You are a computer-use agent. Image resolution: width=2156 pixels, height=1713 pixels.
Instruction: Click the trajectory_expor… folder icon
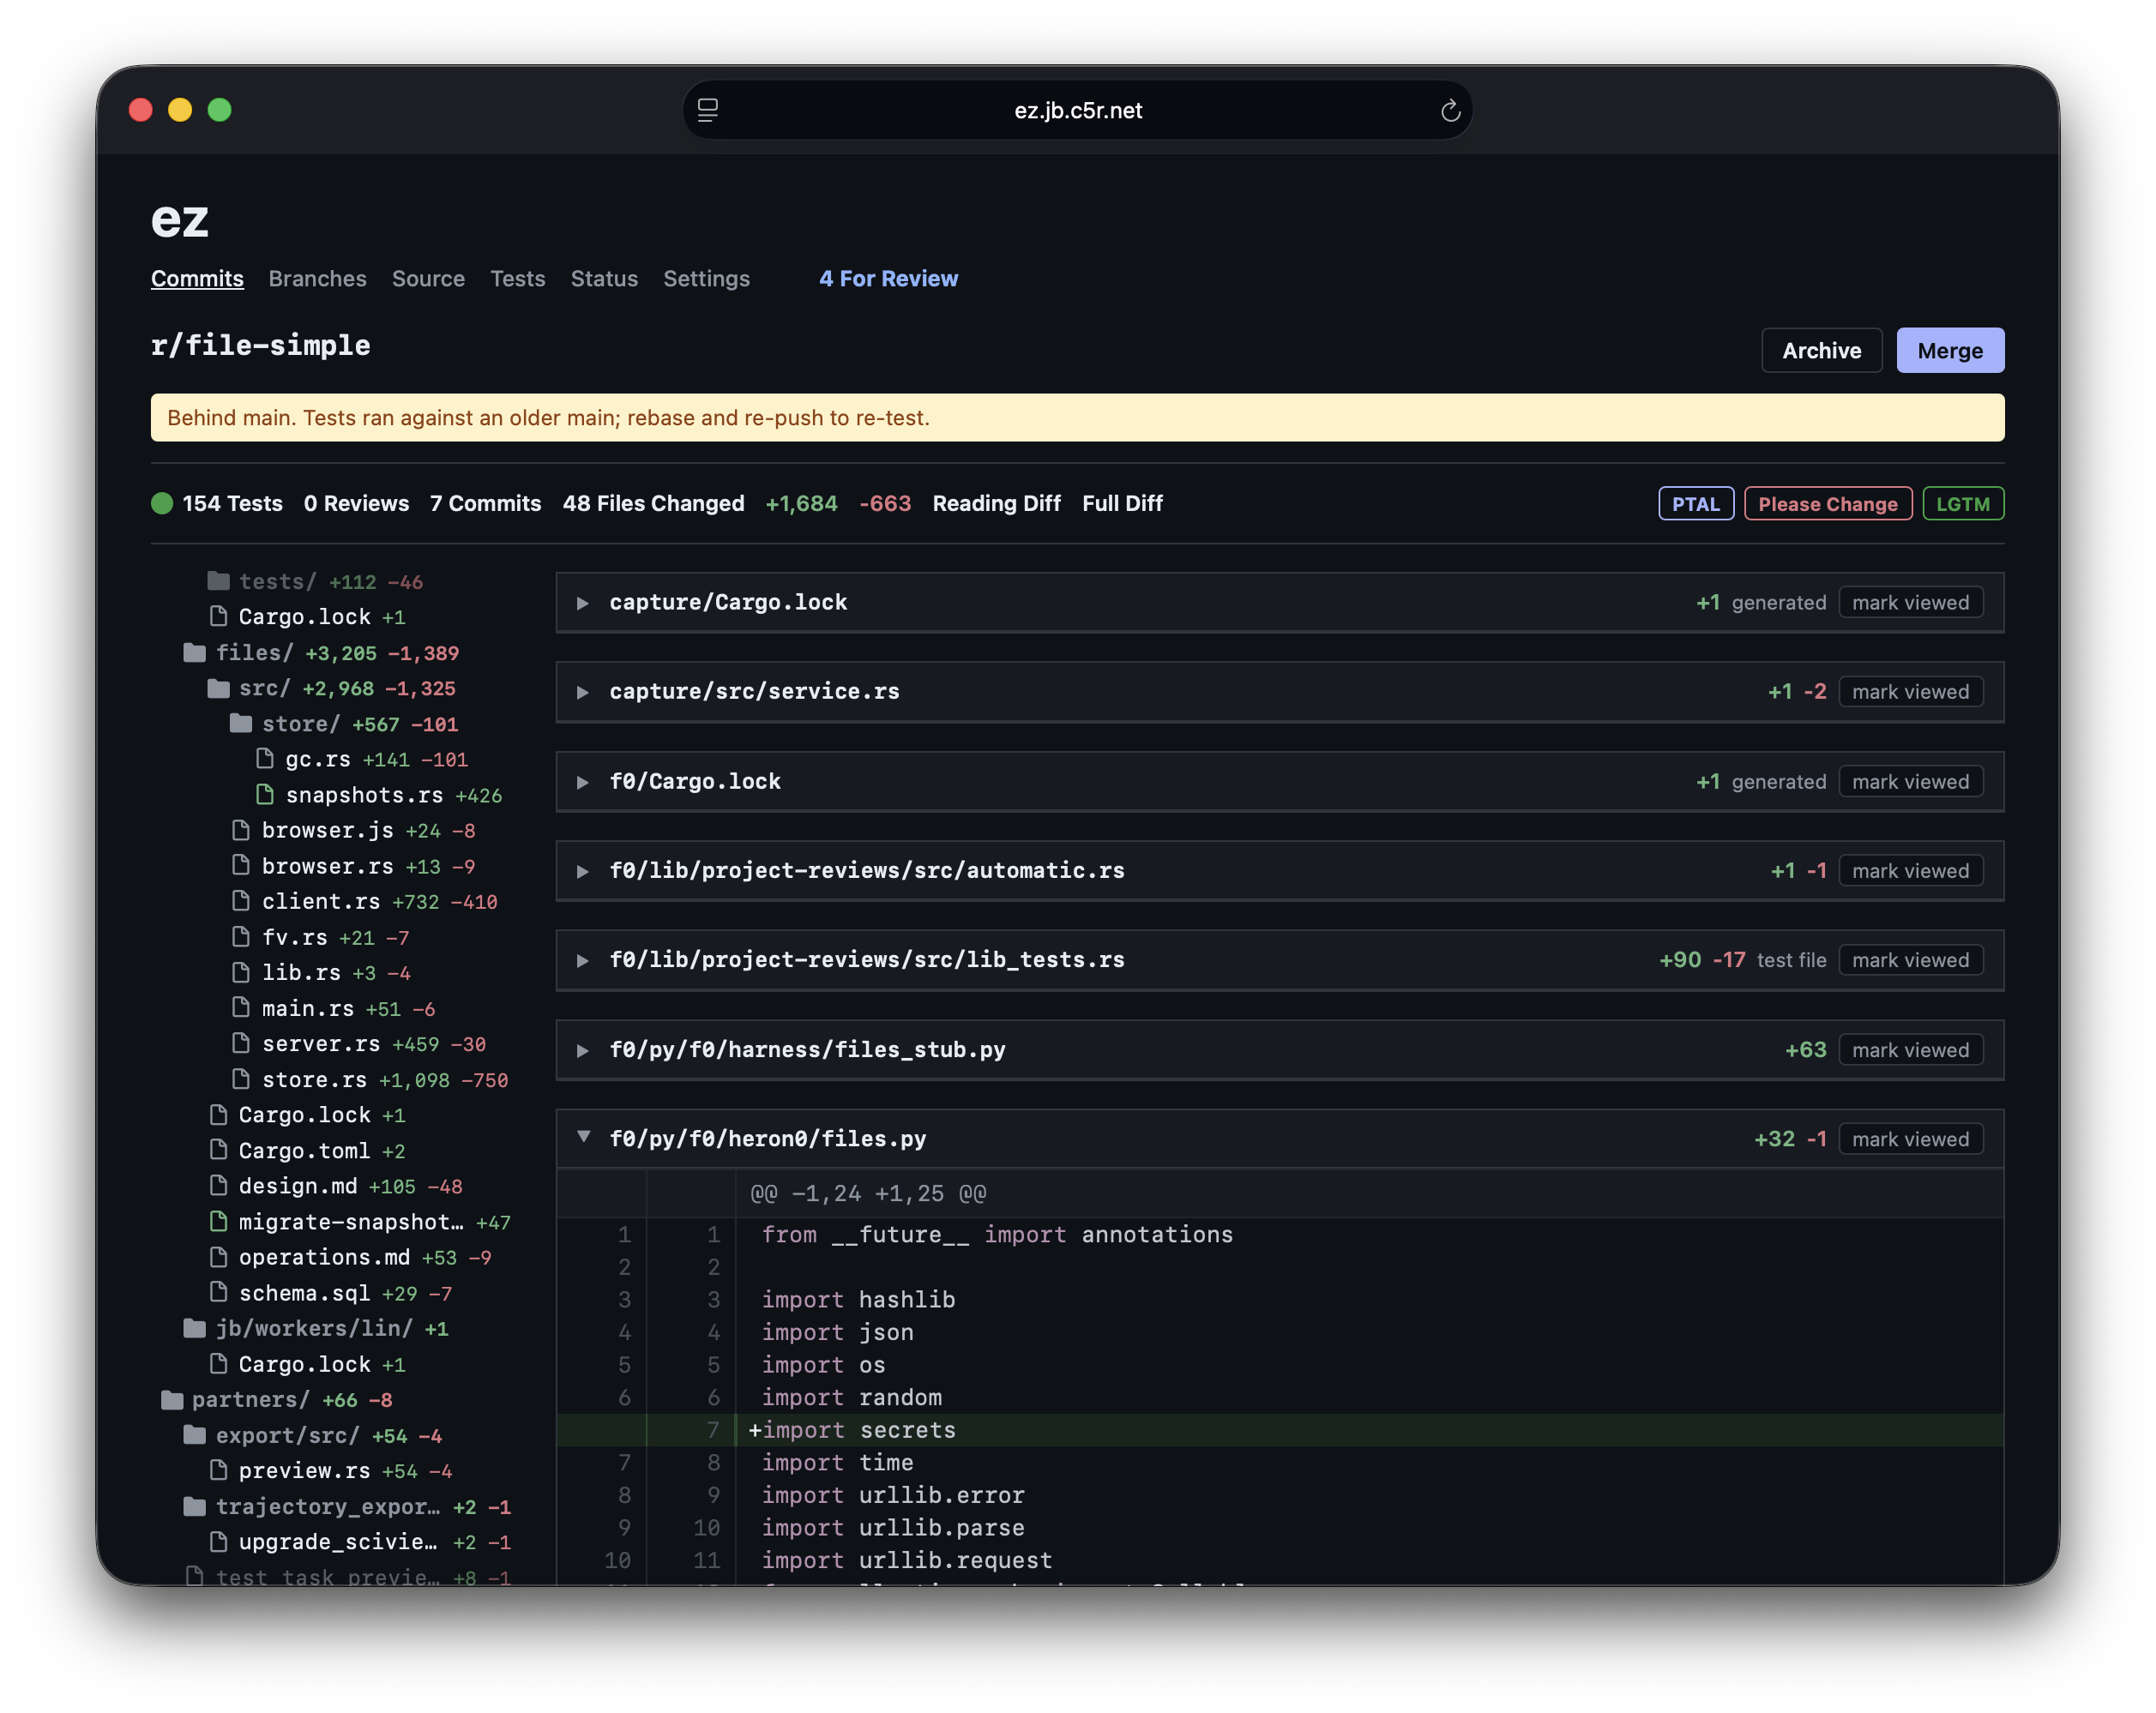(x=194, y=1506)
